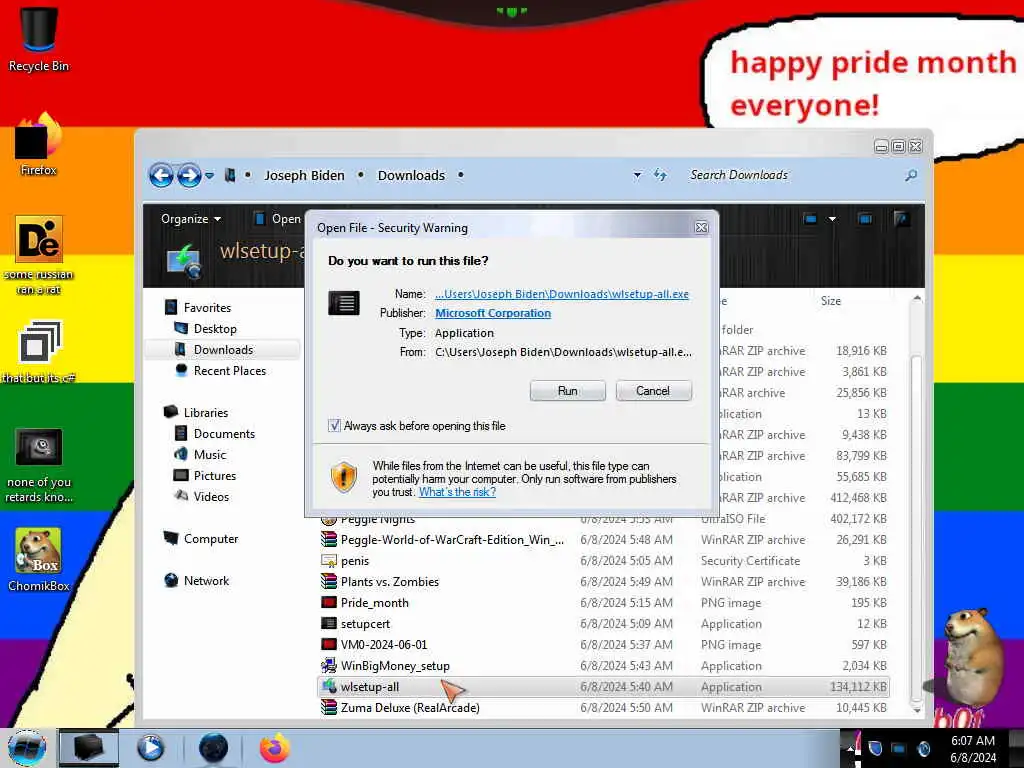
Task: Click the magnifier search icon
Action: [911, 175]
